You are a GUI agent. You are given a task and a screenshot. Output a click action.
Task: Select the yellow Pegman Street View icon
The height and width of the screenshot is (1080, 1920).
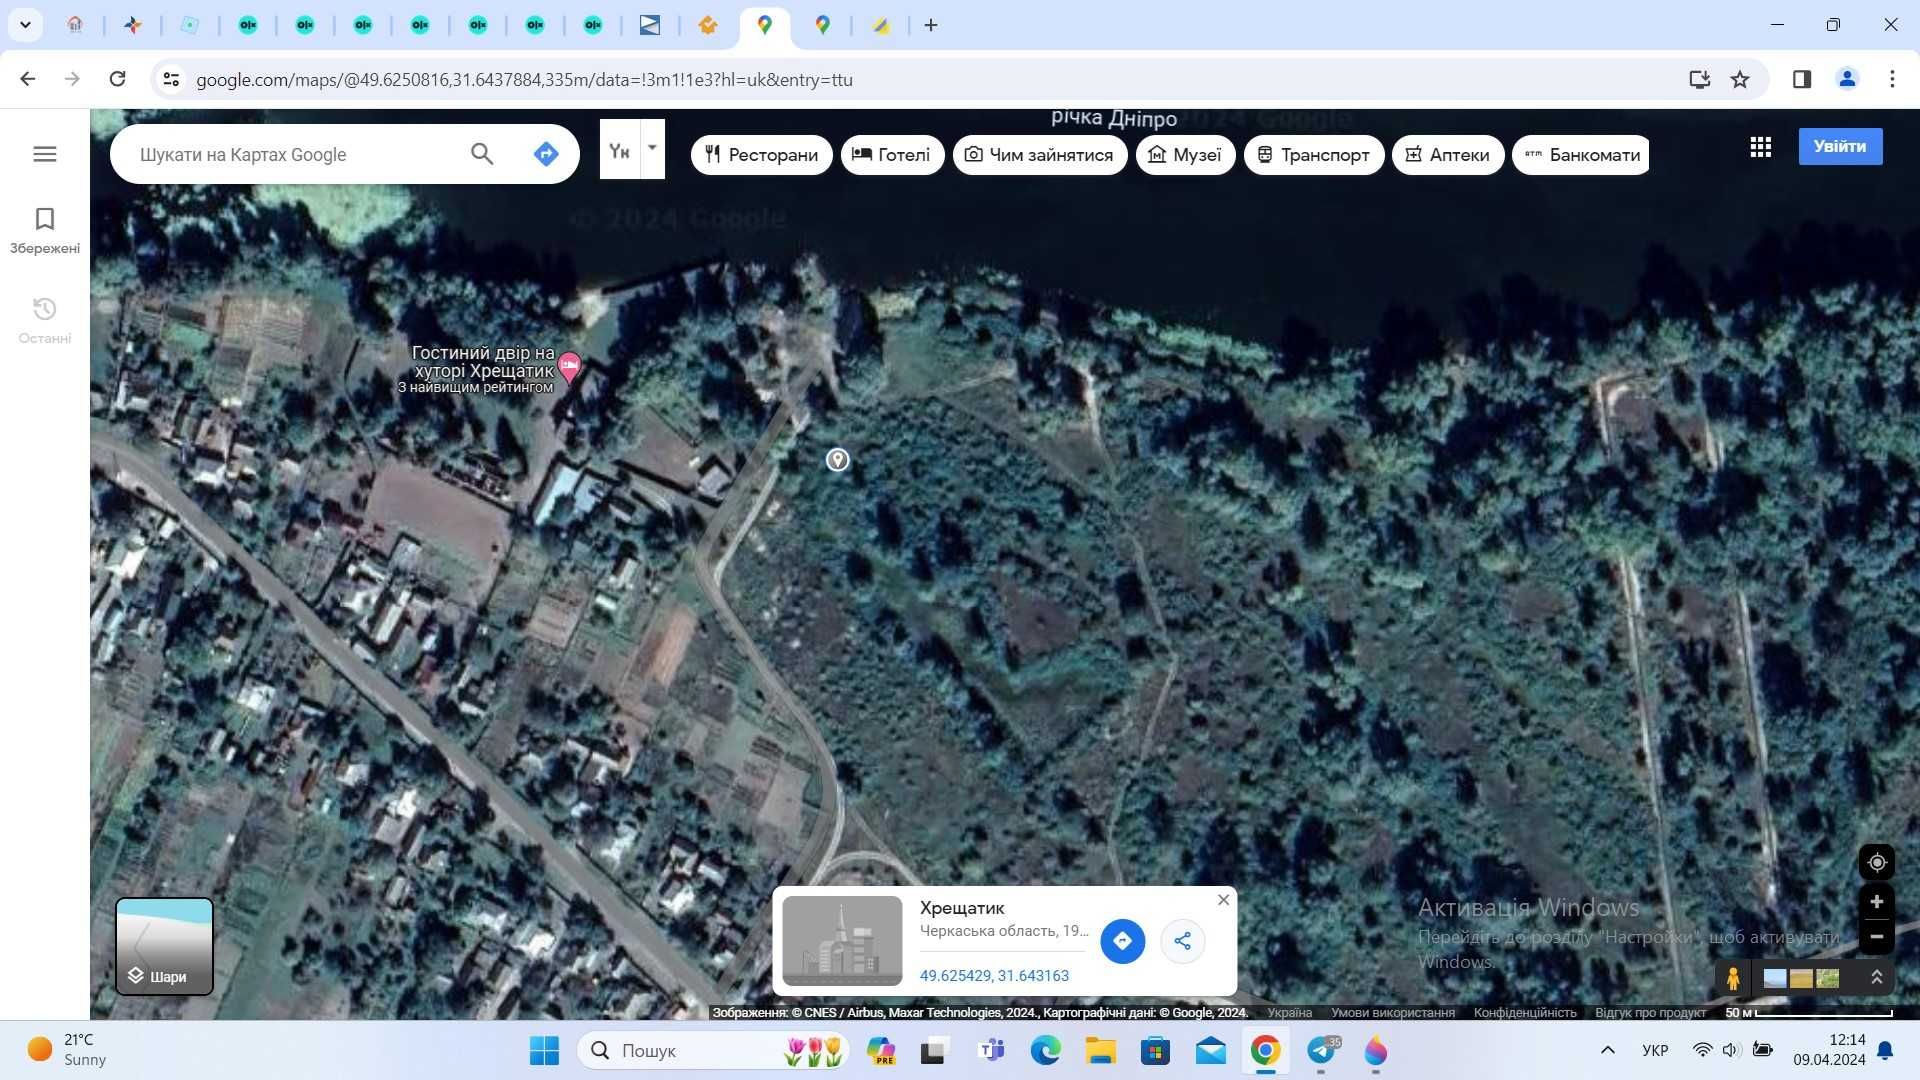pyautogui.click(x=1733, y=978)
